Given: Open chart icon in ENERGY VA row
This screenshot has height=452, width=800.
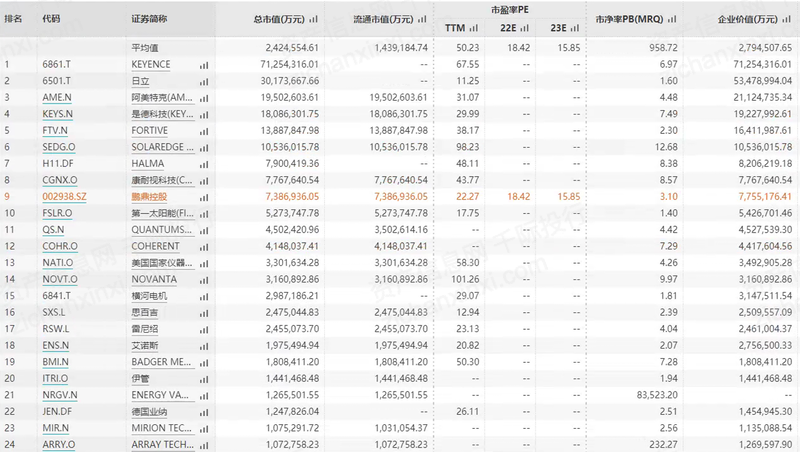Looking at the screenshot, I should (x=204, y=396).
